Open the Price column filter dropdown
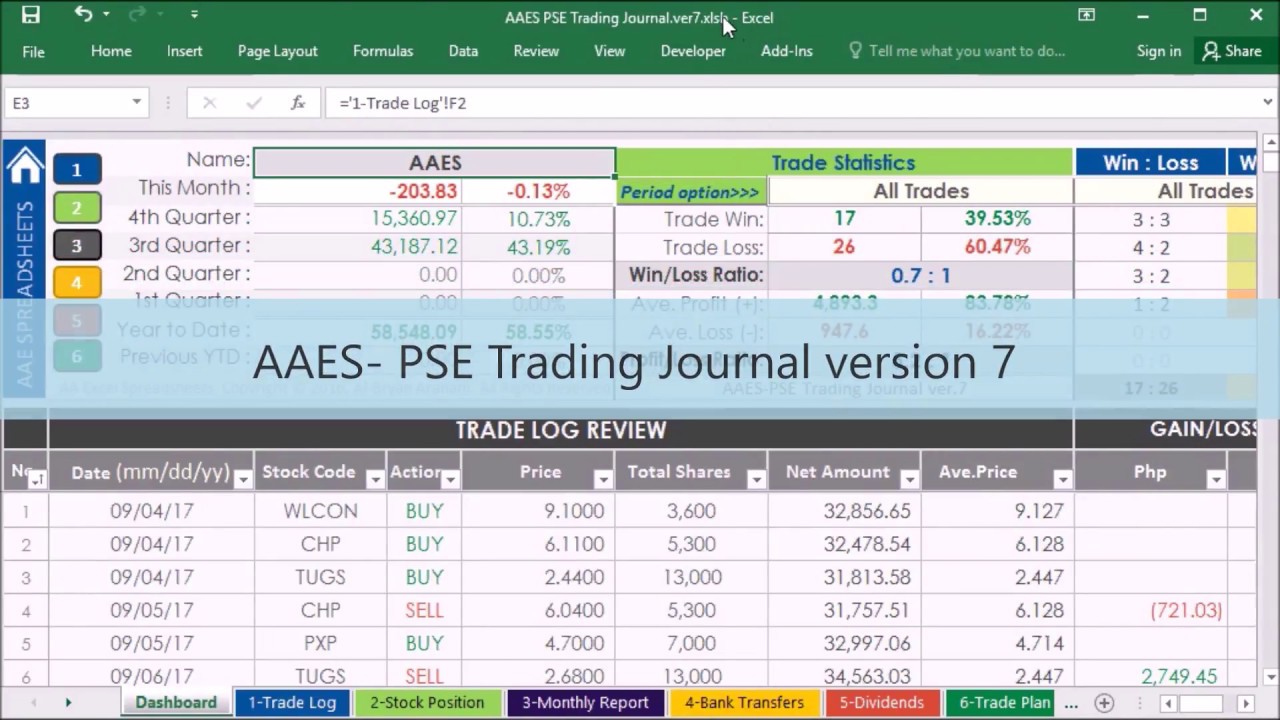The height and width of the screenshot is (720, 1280). point(603,480)
